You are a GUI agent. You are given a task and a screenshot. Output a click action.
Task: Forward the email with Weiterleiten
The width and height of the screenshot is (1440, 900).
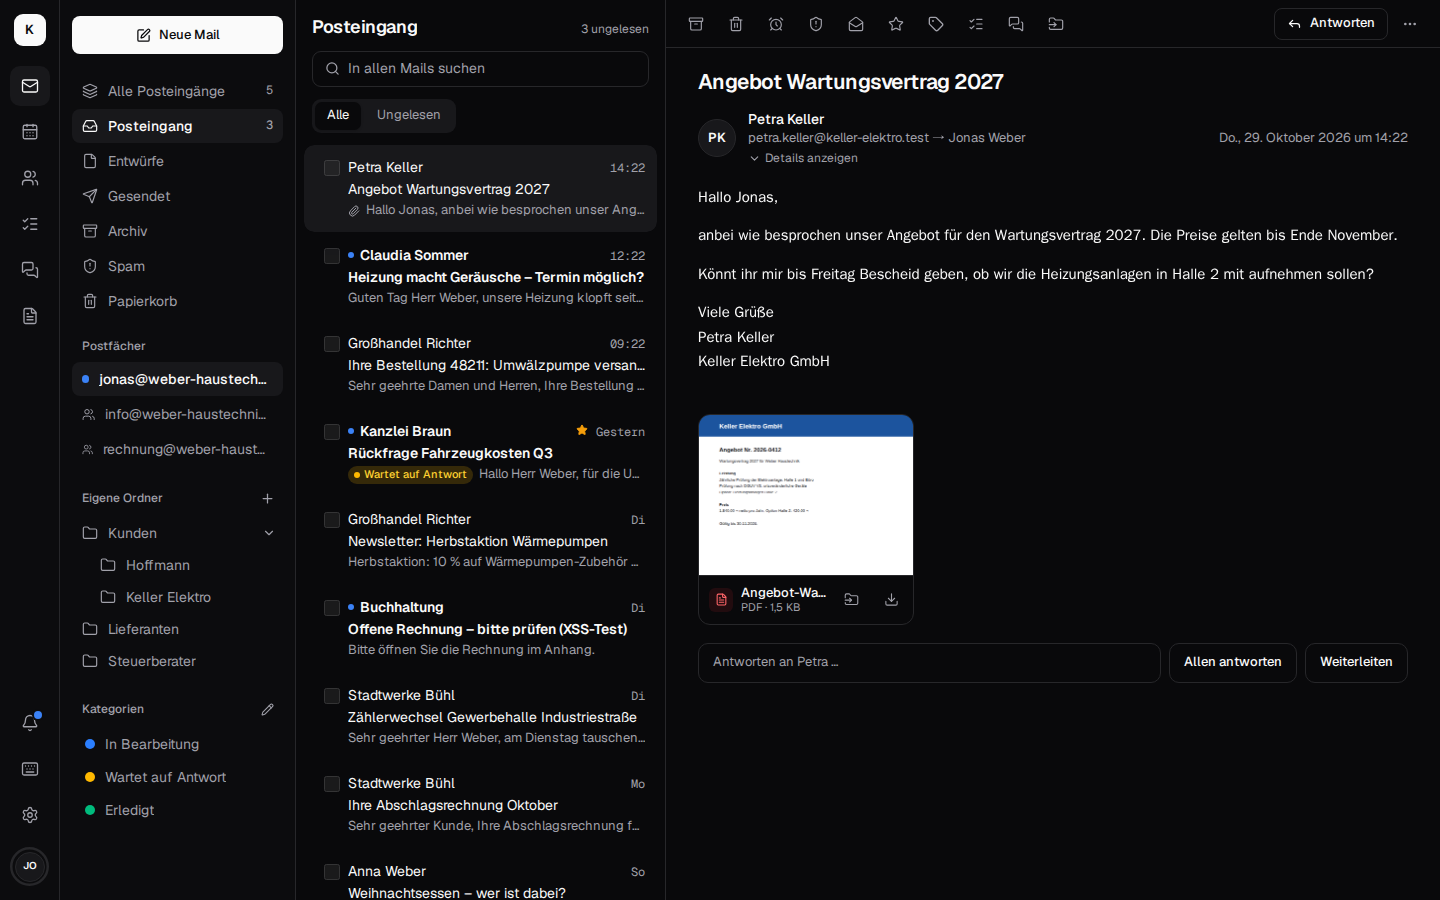[x=1356, y=662]
